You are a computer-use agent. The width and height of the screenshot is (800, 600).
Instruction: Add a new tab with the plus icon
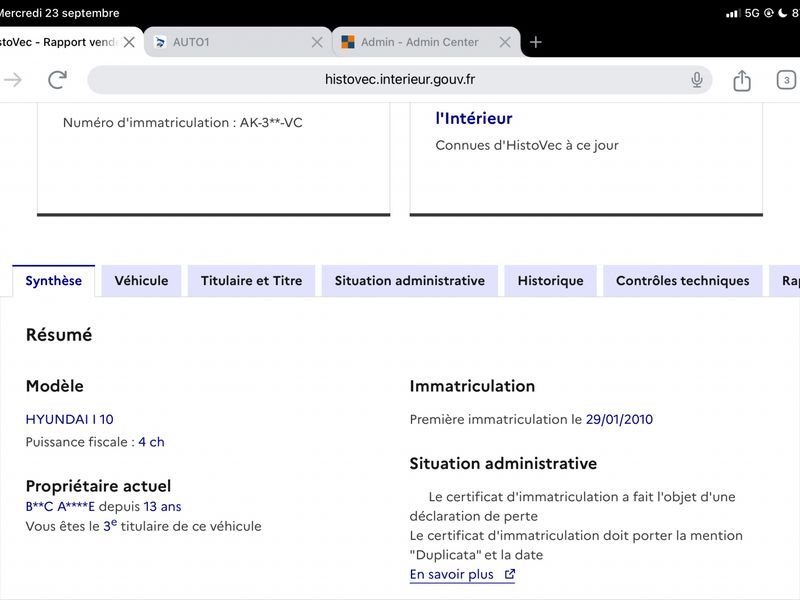pos(536,42)
